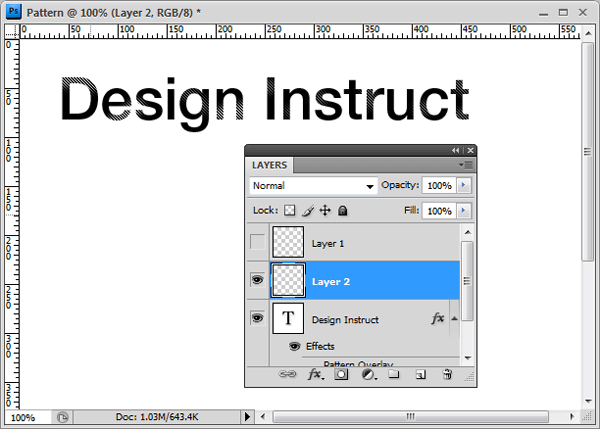600x429 pixels.
Task: Show Layer 1 visibility
Action: 257,242
